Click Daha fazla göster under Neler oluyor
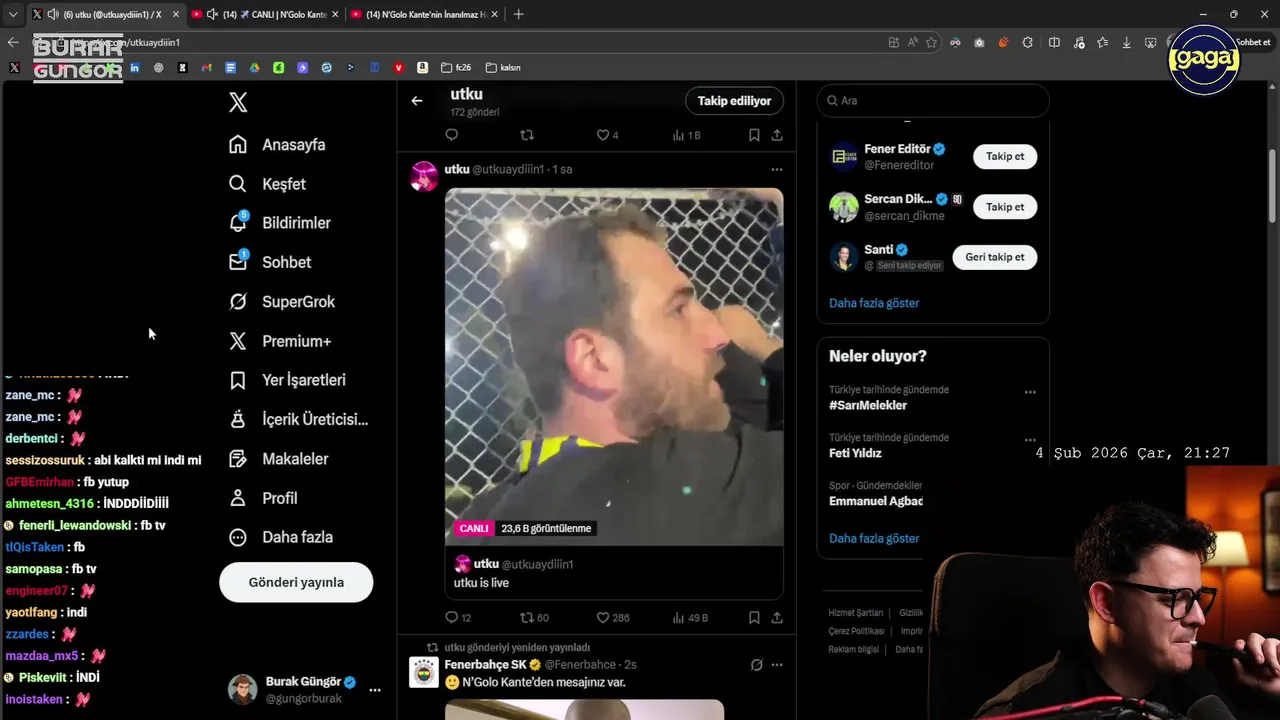Viewport: 1280px width, 720px height. (874, 538)
